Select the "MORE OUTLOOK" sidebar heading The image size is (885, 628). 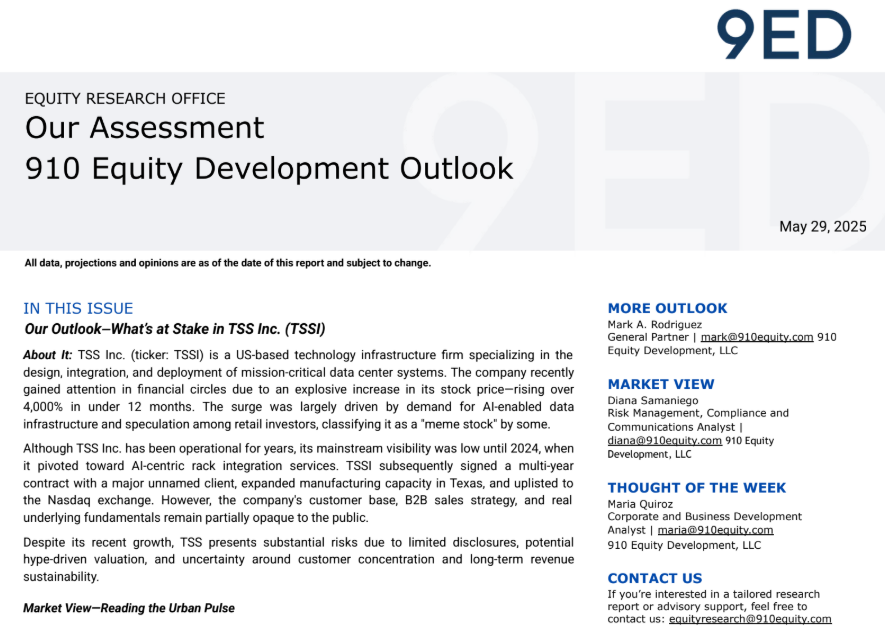(x=667, y=308)
